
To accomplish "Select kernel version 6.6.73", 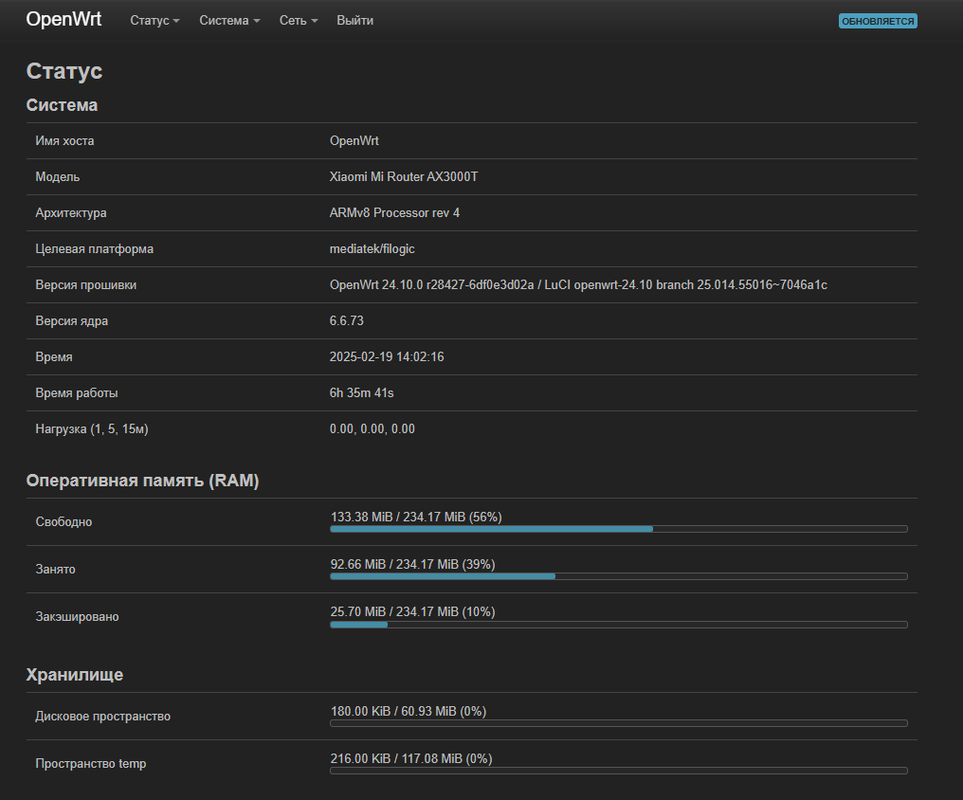I will (x=346, y=321).
